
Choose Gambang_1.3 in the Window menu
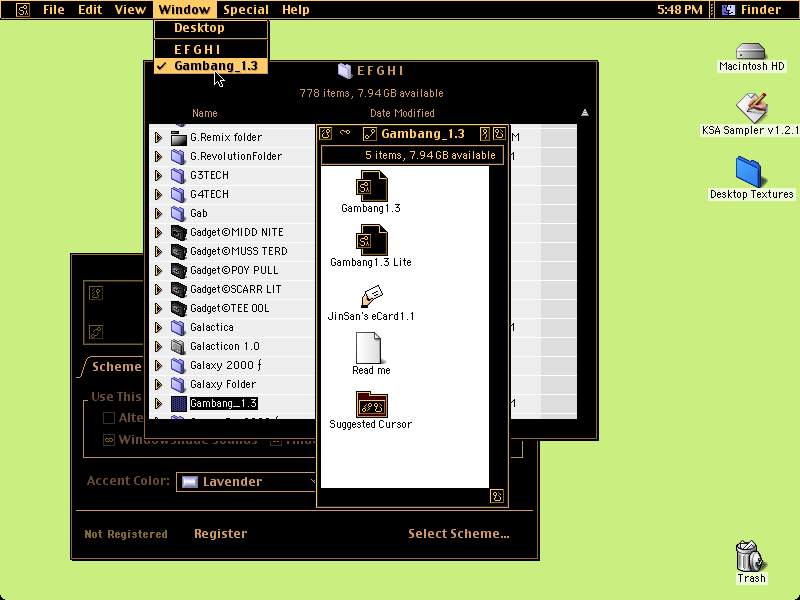tap(211, 66)
